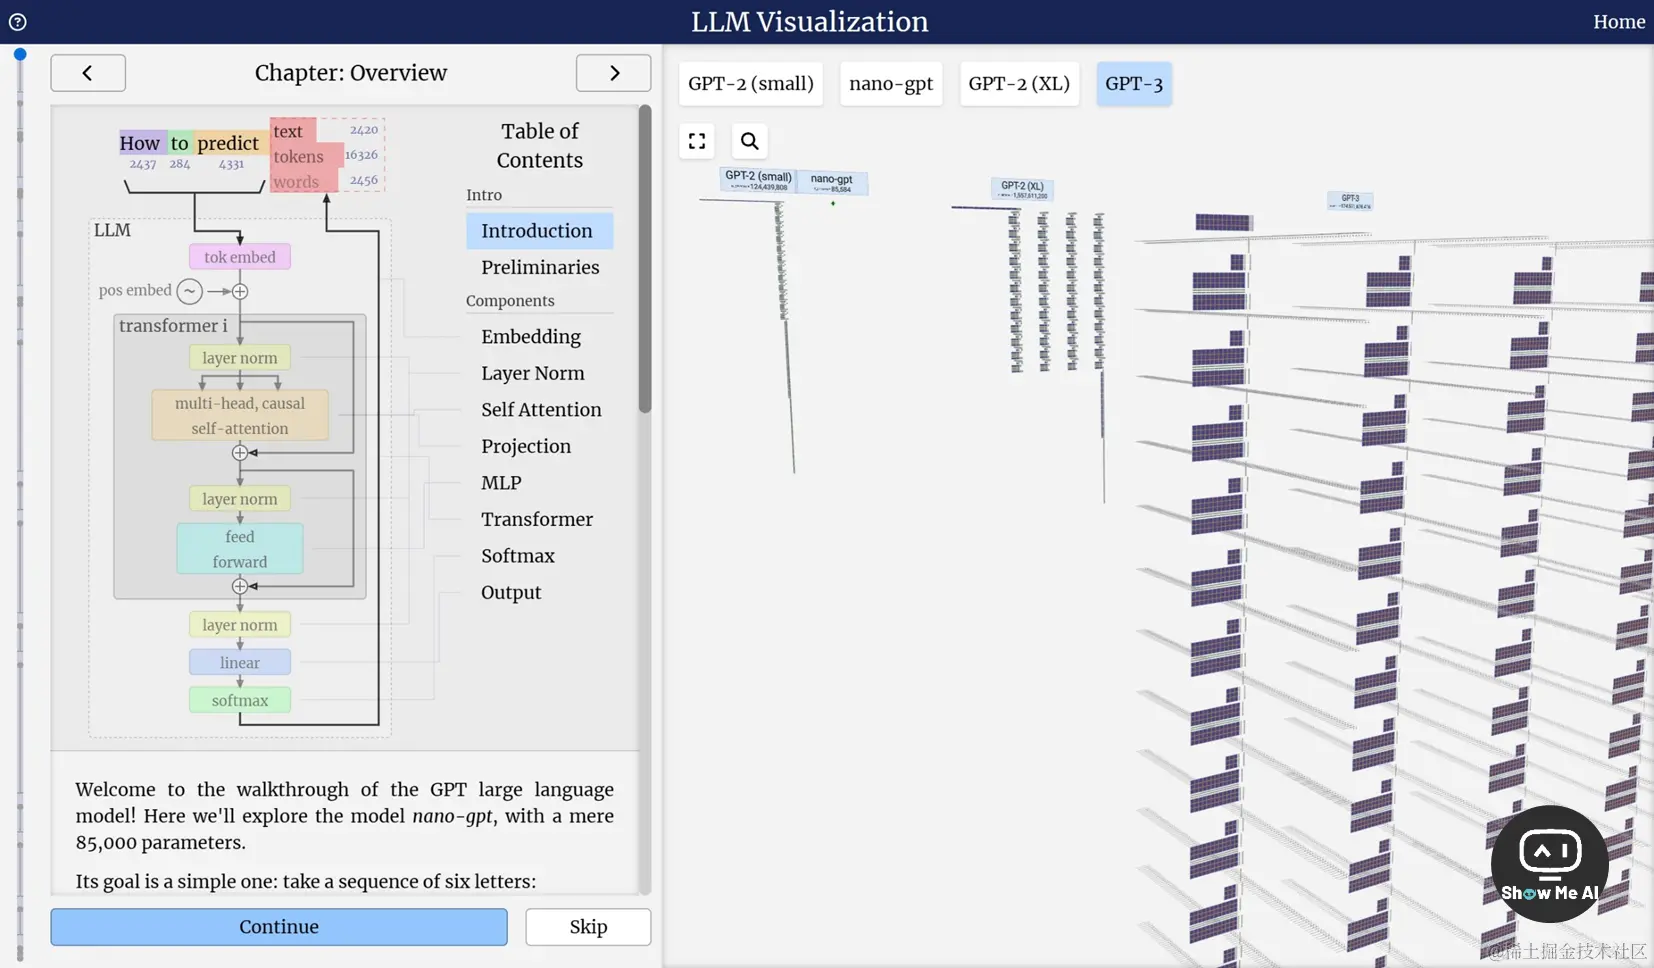Open Preliminaries in table of contents

(539, 267)
